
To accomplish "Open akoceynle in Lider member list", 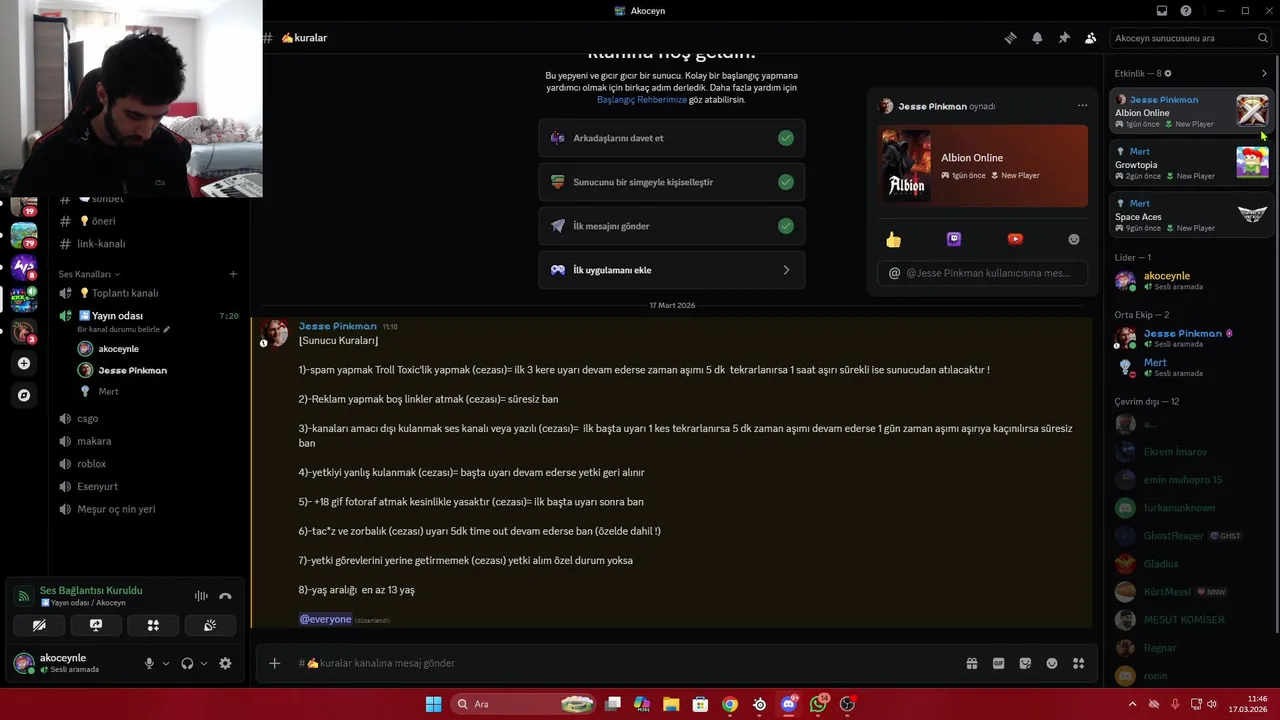I will pos(1191,281).
